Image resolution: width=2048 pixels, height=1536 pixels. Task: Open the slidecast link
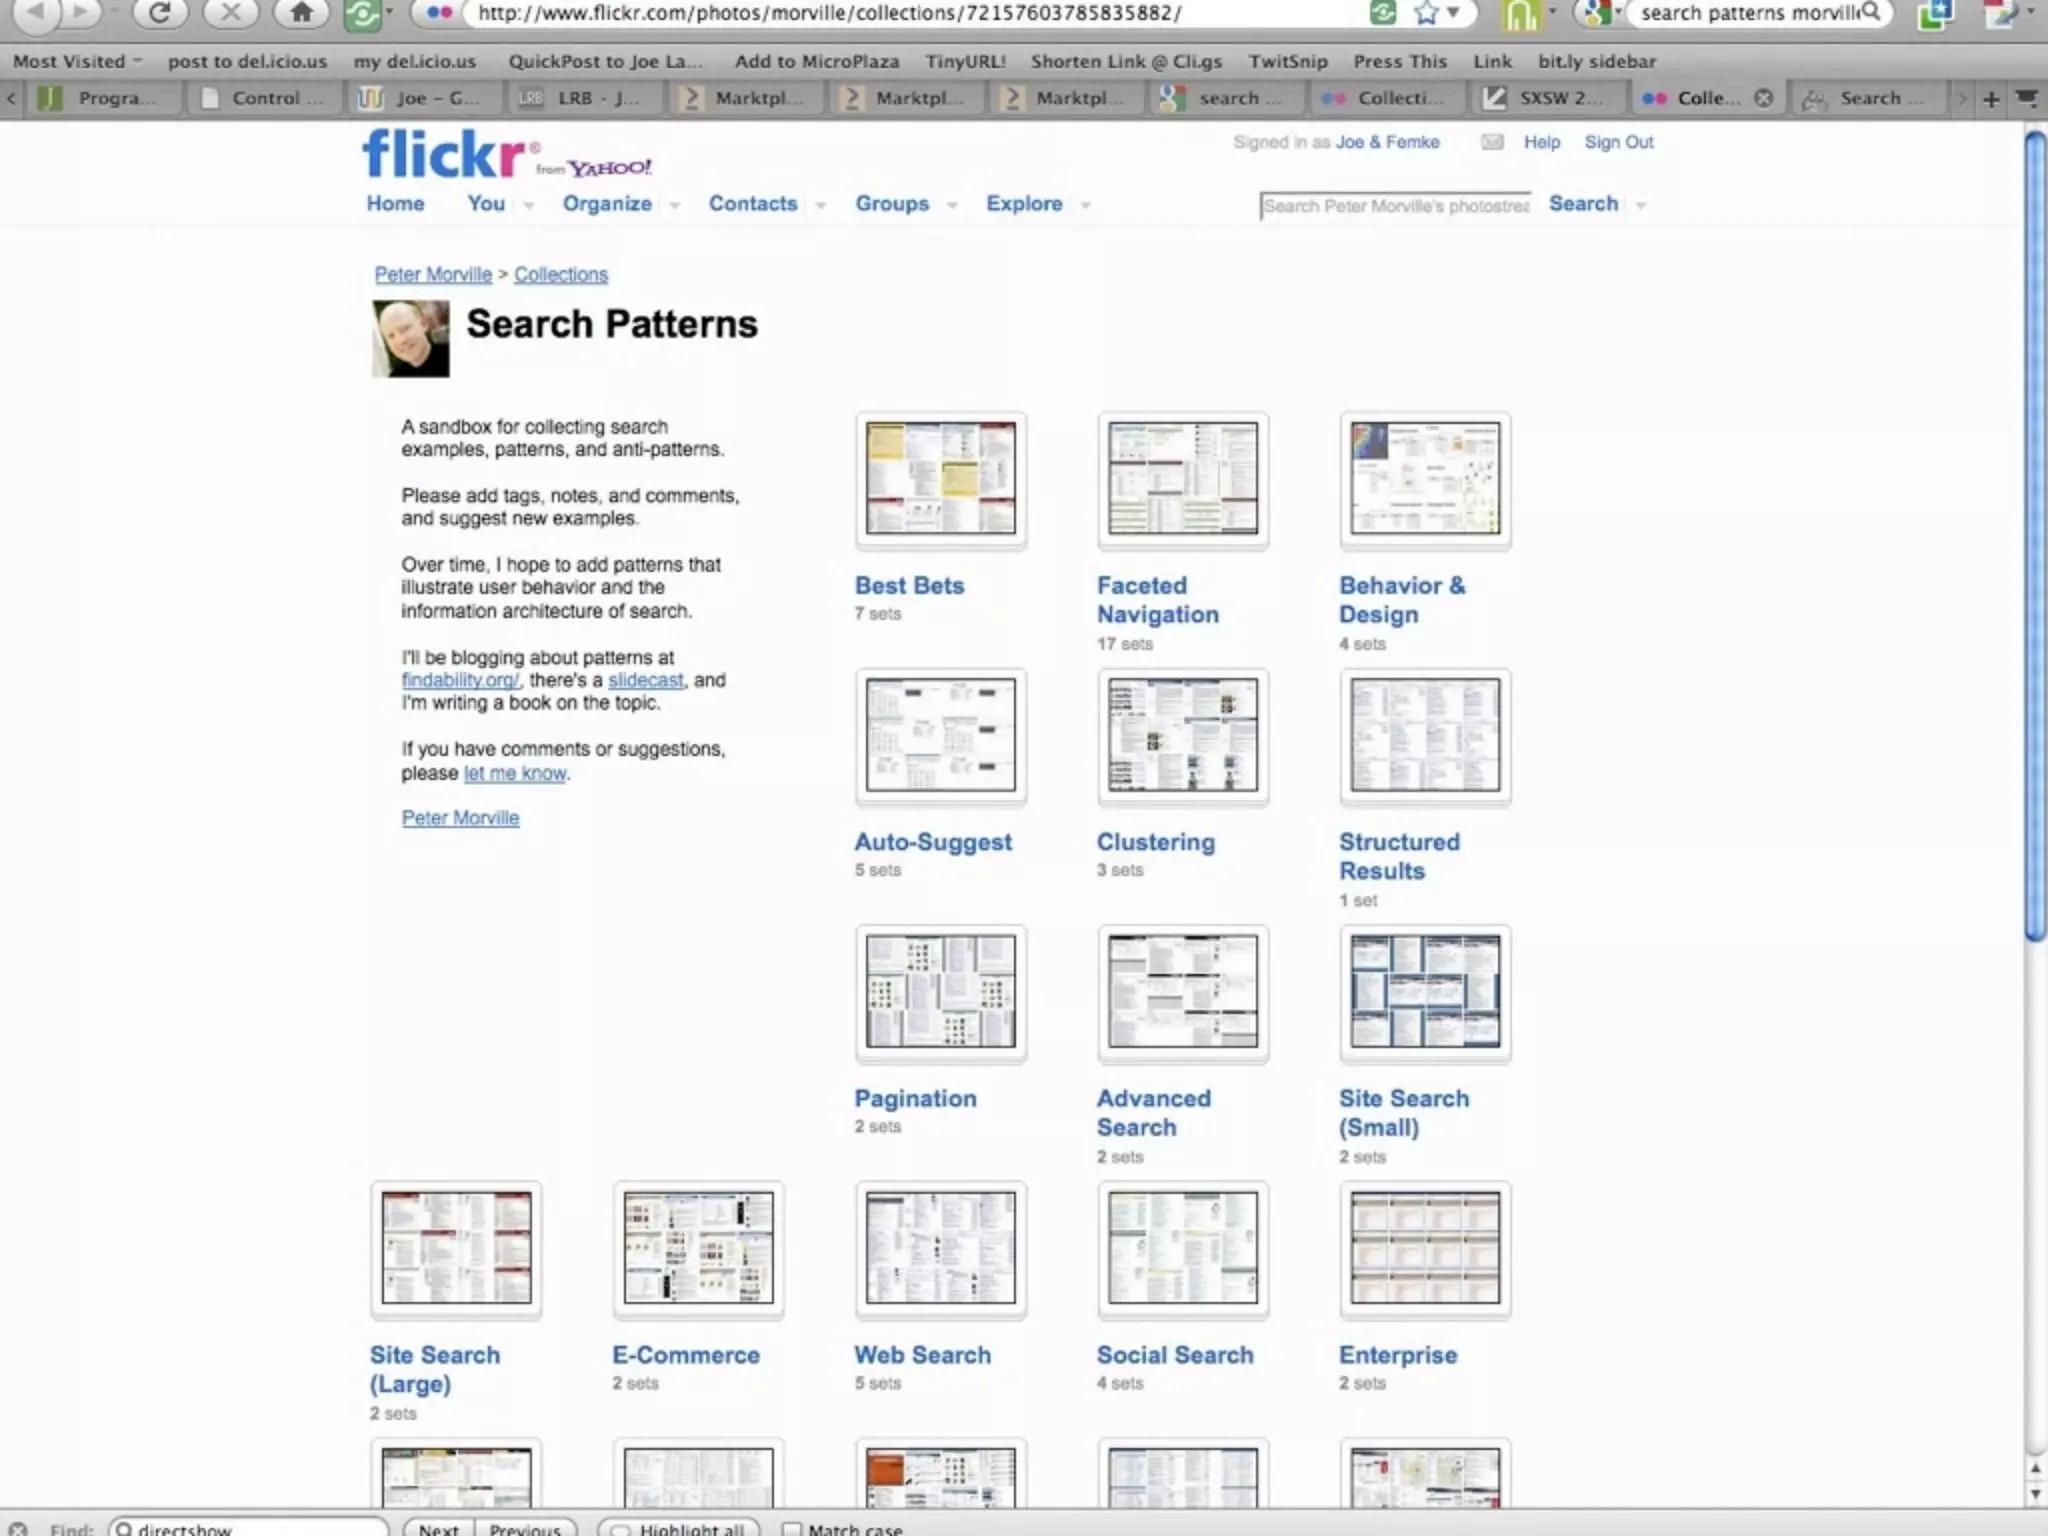coord(645,680)
